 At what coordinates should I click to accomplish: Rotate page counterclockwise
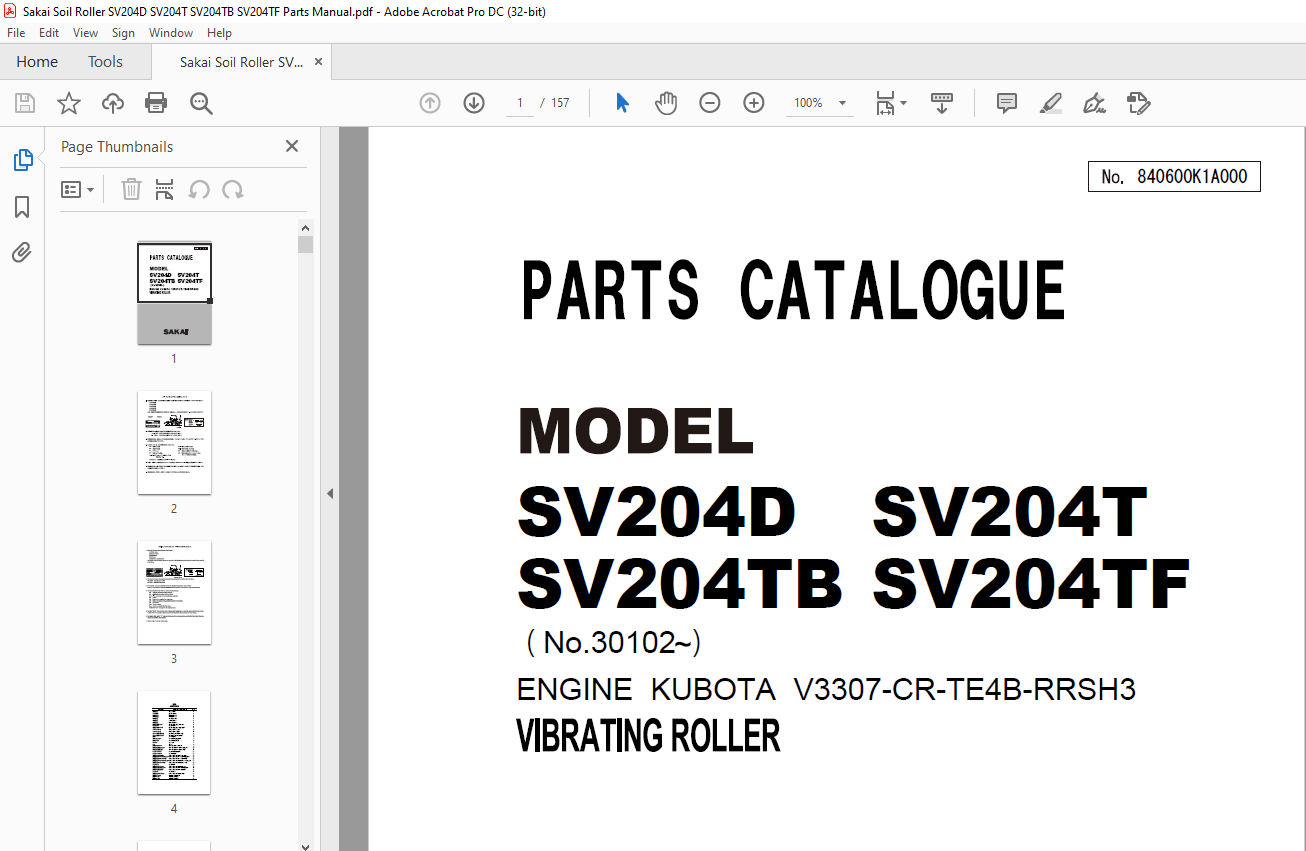(x=200, y=189)
